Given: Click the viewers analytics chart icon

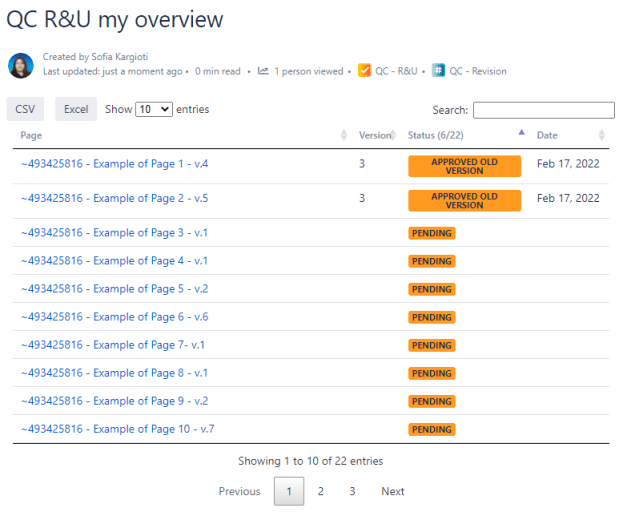Looking at the screenshot, I should (x=263, y=71).
